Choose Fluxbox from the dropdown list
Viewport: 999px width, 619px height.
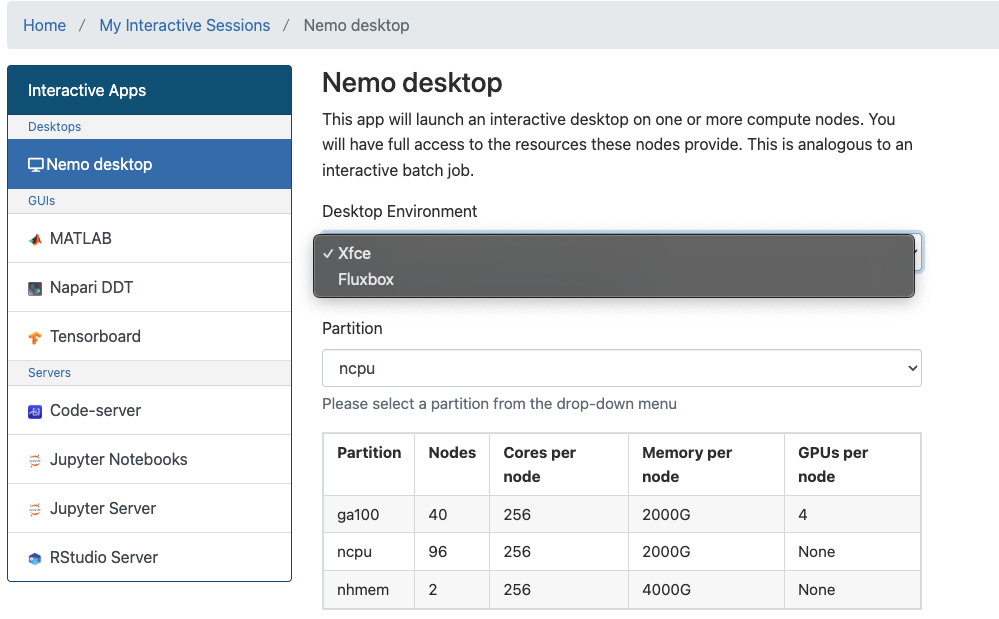tap(366, 279)
